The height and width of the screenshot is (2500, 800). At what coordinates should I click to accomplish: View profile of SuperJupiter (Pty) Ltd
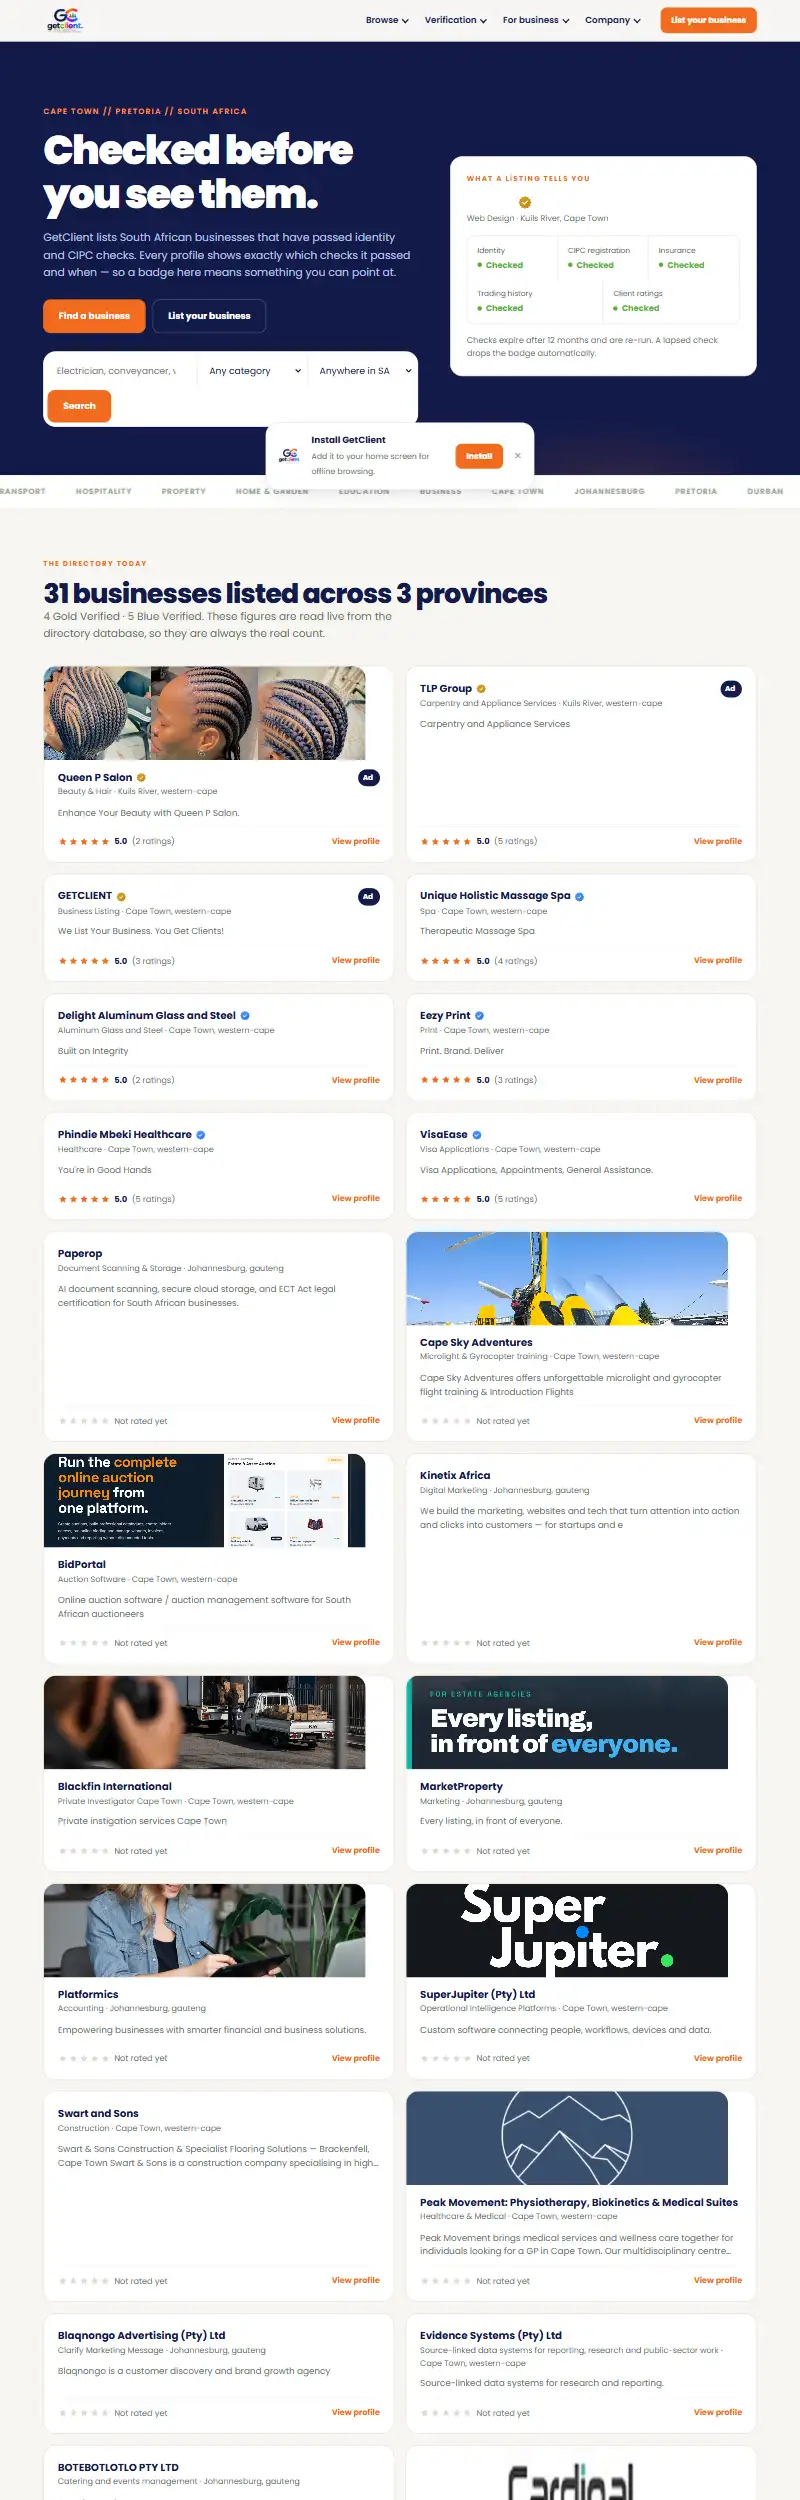point(718,2059)
